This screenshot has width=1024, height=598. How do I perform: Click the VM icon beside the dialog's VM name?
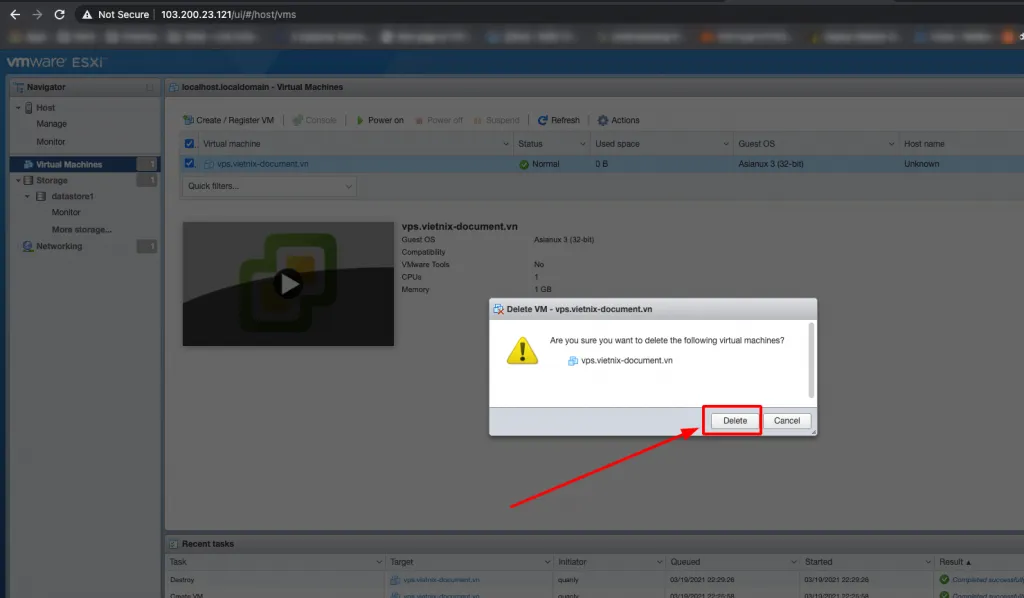pos(573,360)
